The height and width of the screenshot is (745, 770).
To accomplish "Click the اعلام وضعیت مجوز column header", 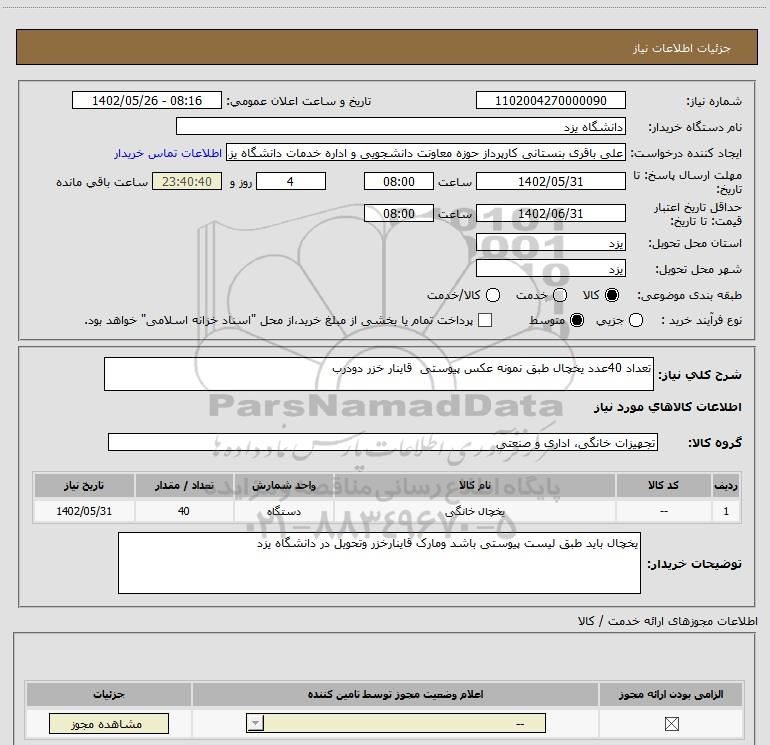I will pos(395,694).
